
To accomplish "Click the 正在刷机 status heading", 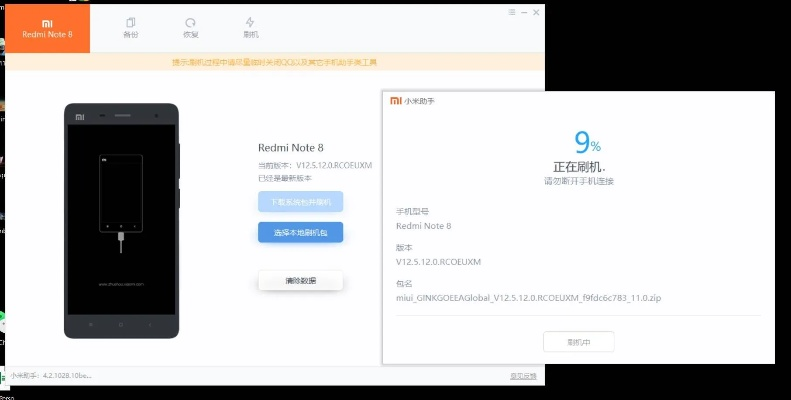I will (x=579, y=167).
